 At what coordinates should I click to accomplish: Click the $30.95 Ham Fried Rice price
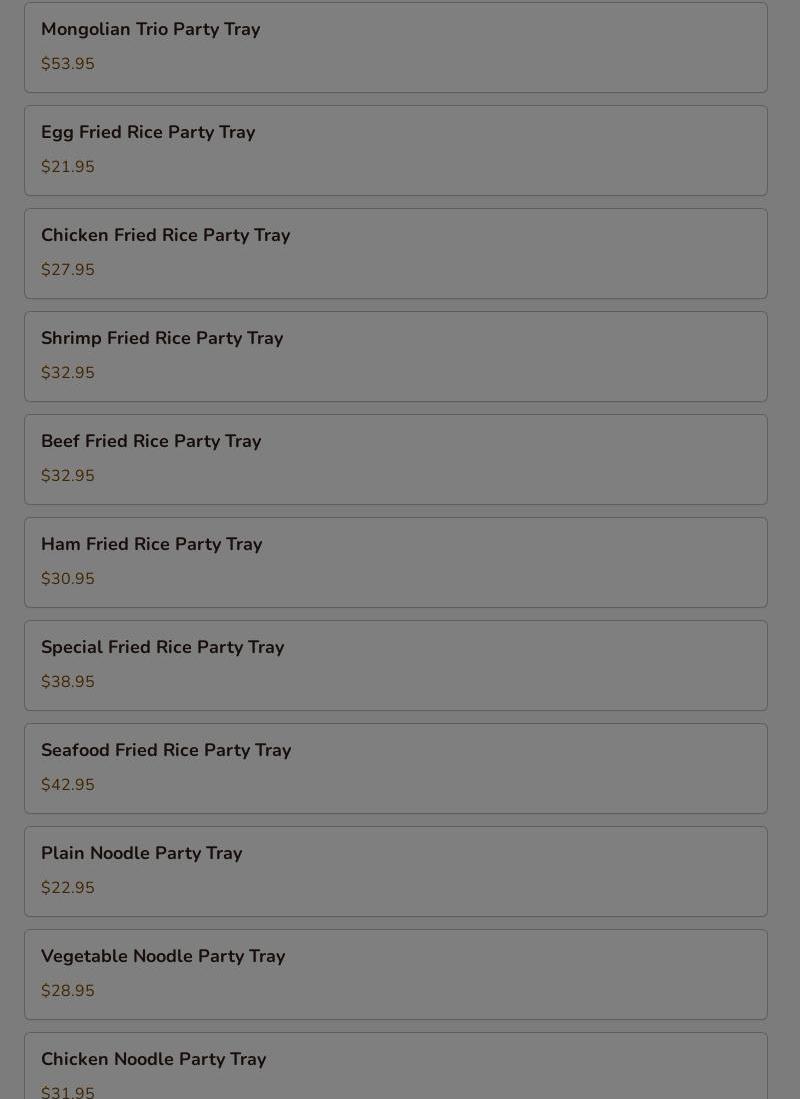68,579
